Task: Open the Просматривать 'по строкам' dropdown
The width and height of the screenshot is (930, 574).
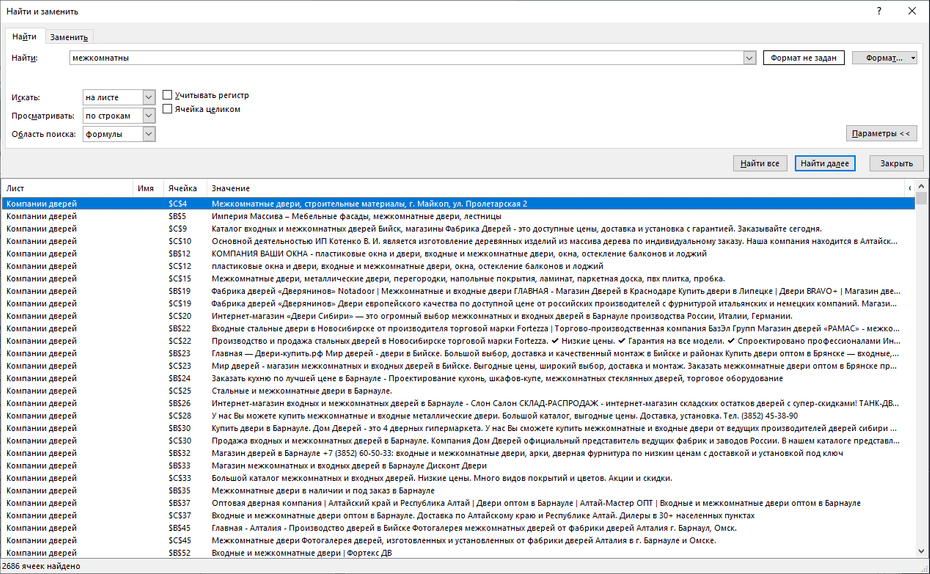Action: click(149, 116)
